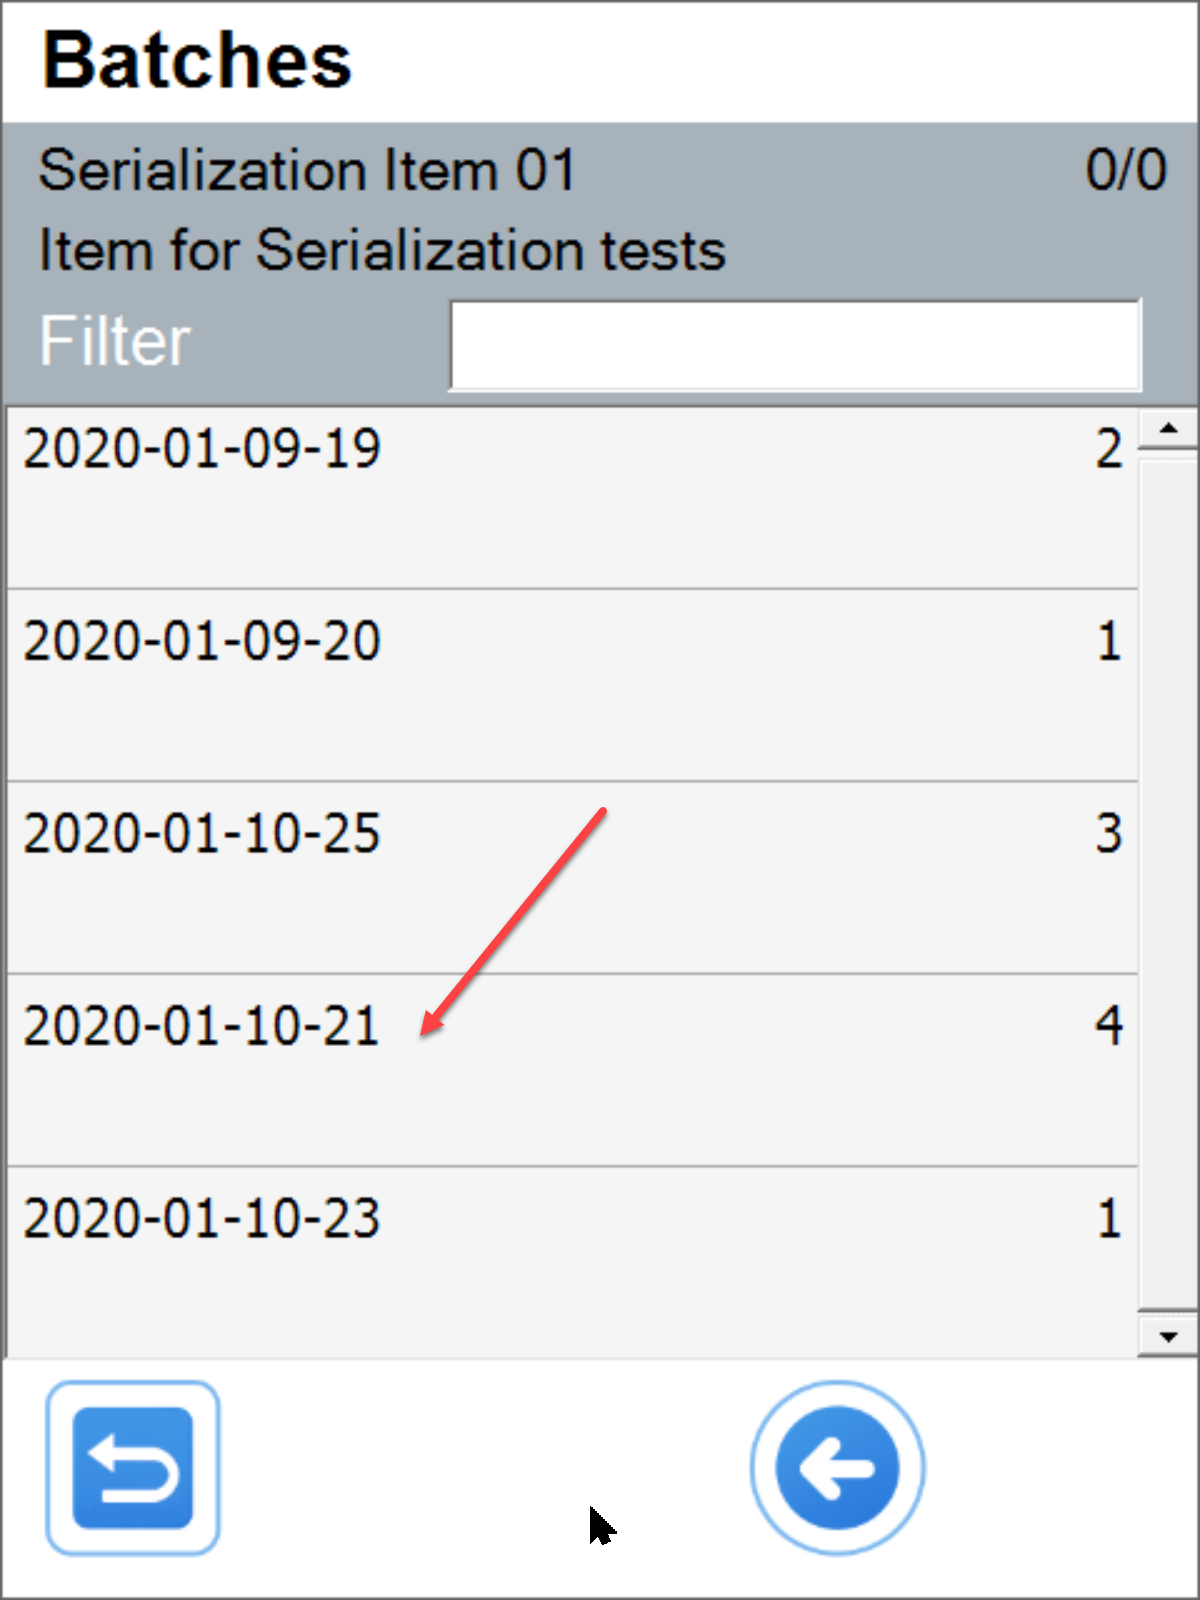This screenshot has width=1200, height=1600.
Task: Click the quantity 4 next to 2020-01-10-21
Action: (1110, 1025)
